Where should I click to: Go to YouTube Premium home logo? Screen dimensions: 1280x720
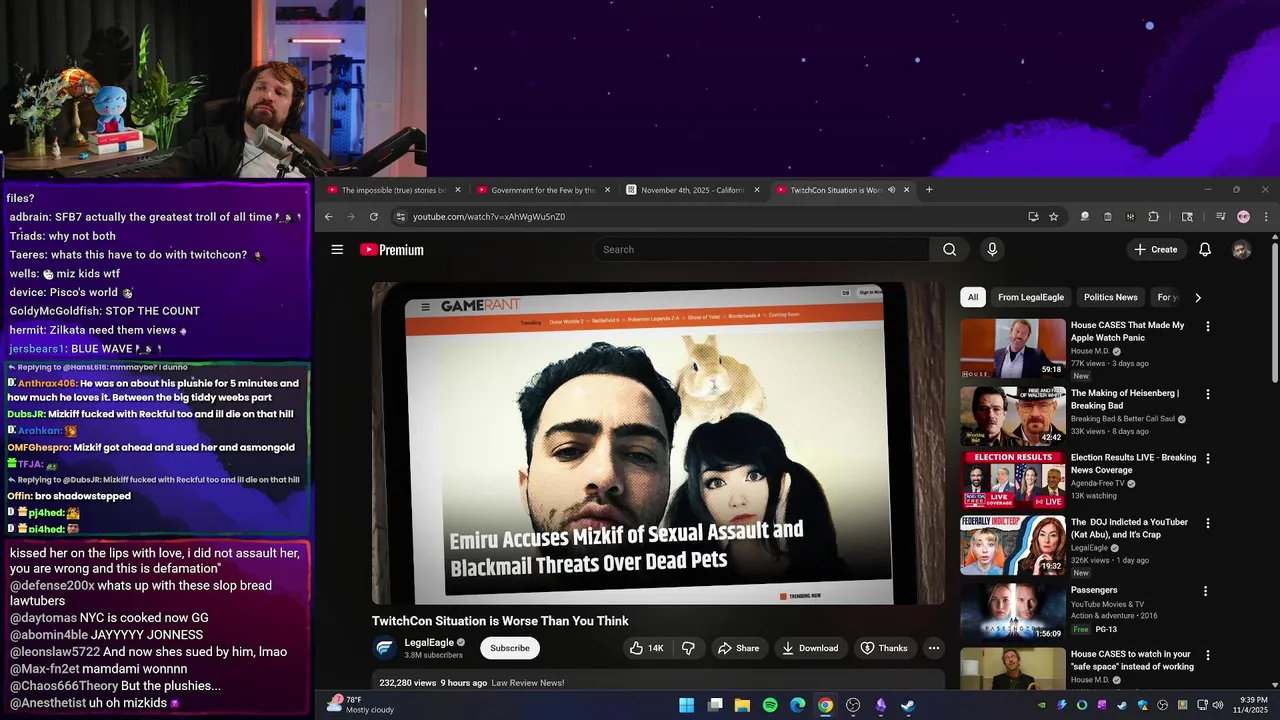click(x=392, y=250)
